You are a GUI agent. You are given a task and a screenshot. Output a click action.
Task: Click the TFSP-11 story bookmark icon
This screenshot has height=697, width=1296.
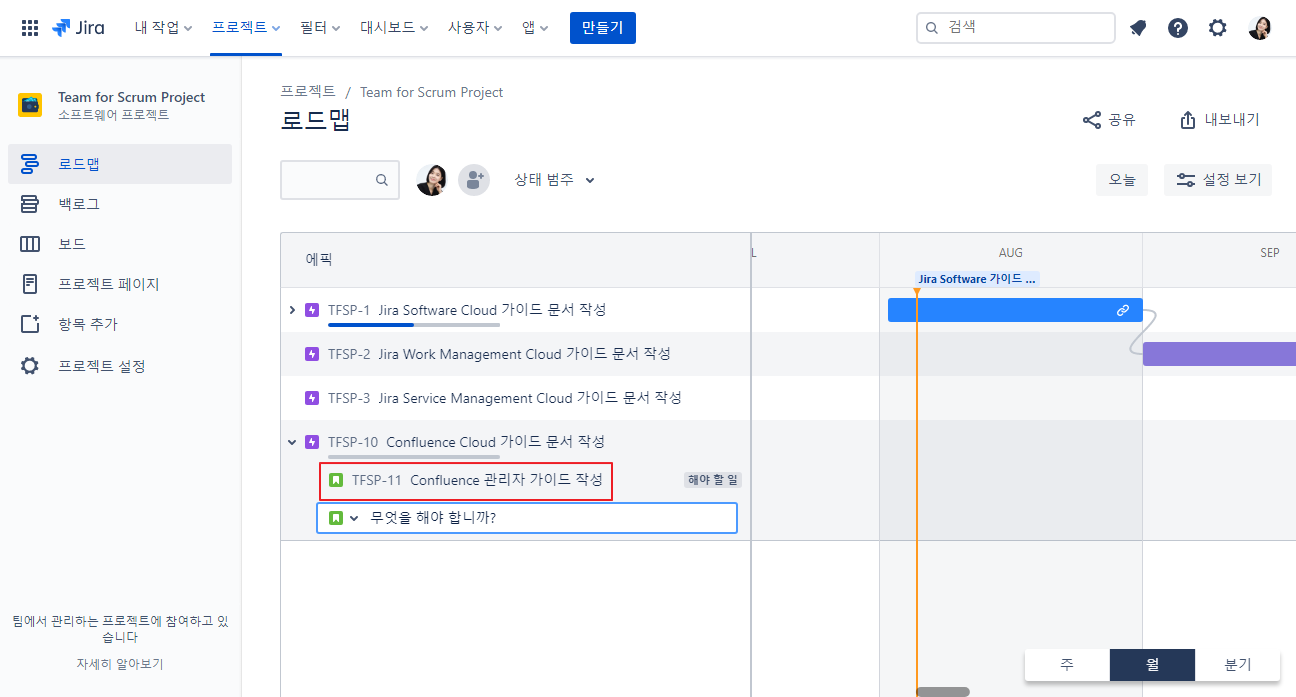point(336,480)
